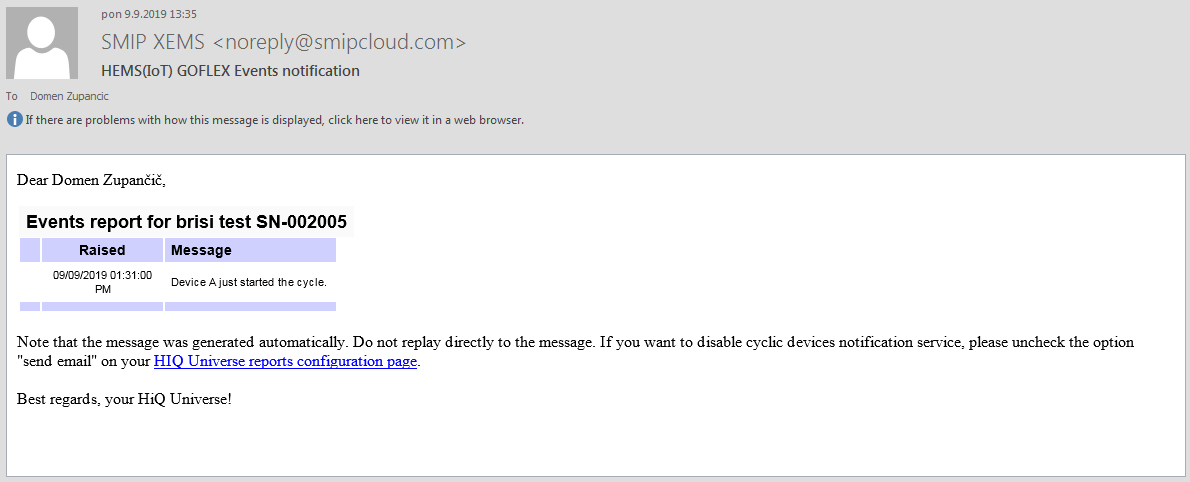Click the Message column header in events table
Image resolution: width=1190 pixels, height=482 pixels.
click(x=250, y=250)
